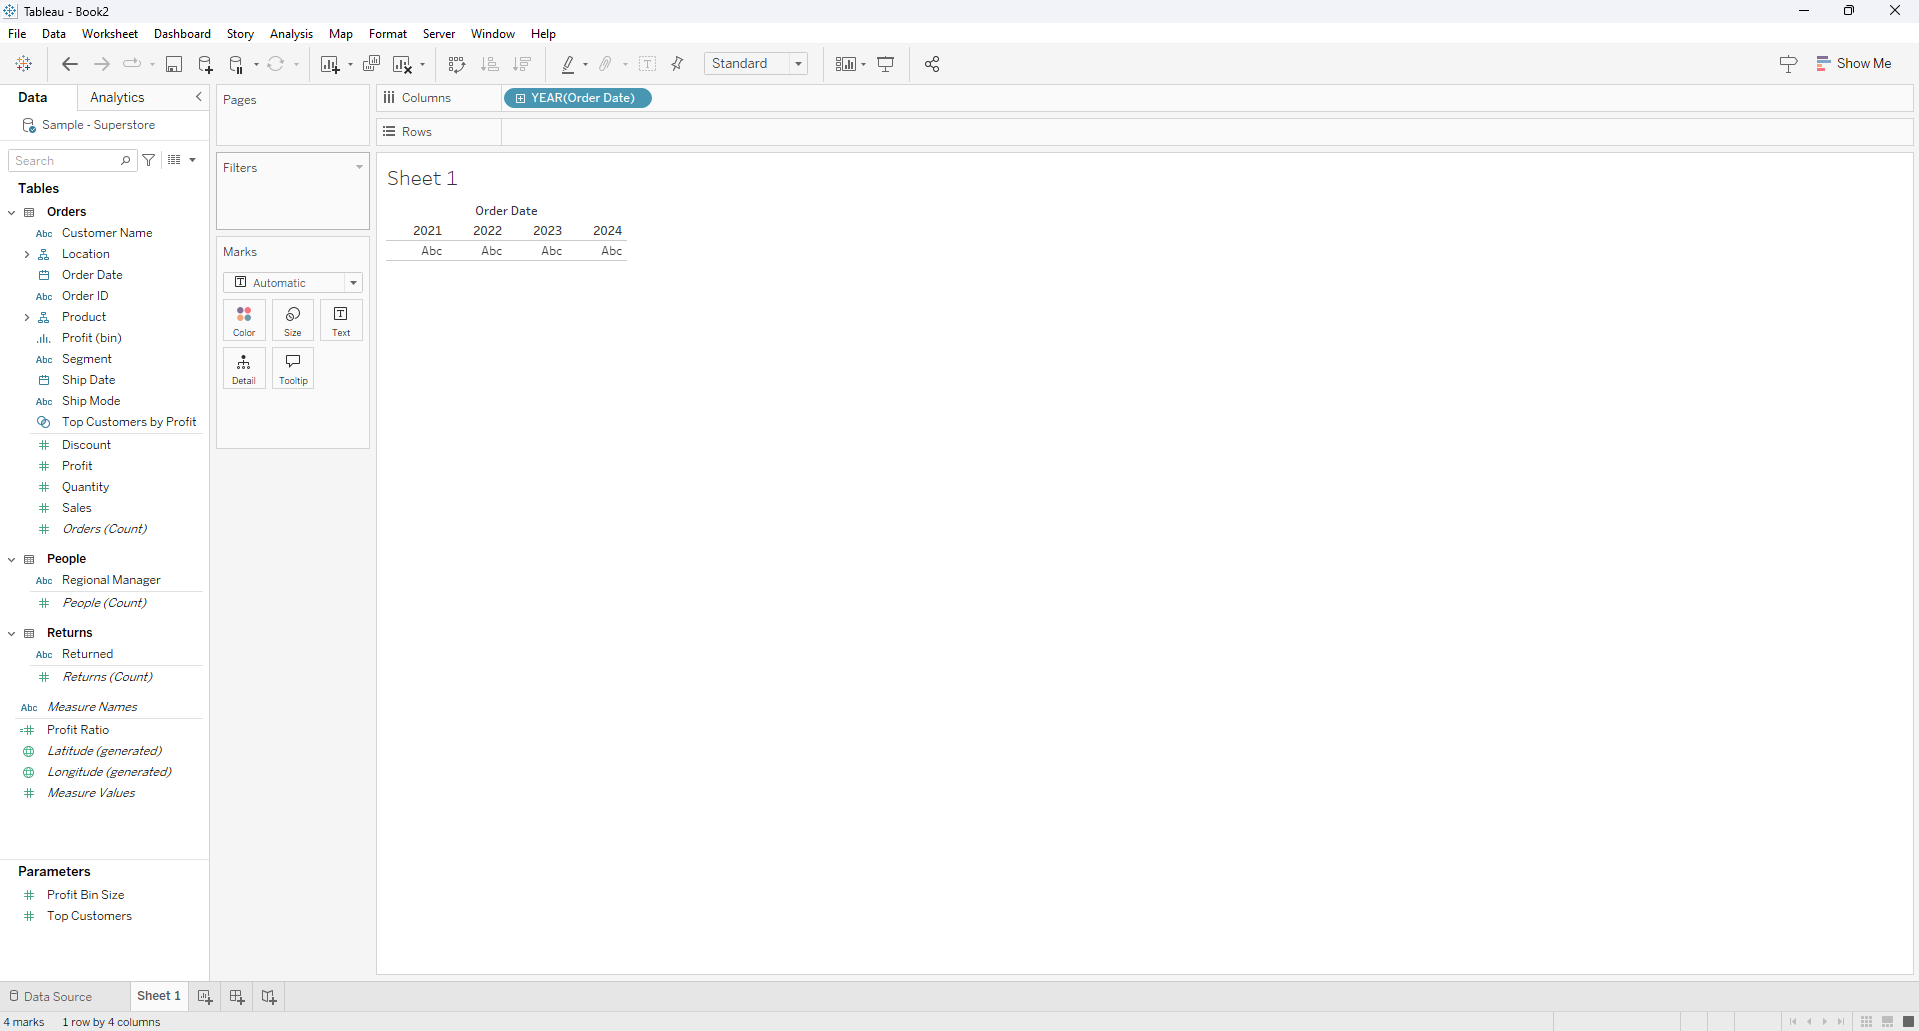Open the Data Guide icon near Show Me
Image resolution: width=1919 pixels, height=1031 pixels.
click(1789, 64)
